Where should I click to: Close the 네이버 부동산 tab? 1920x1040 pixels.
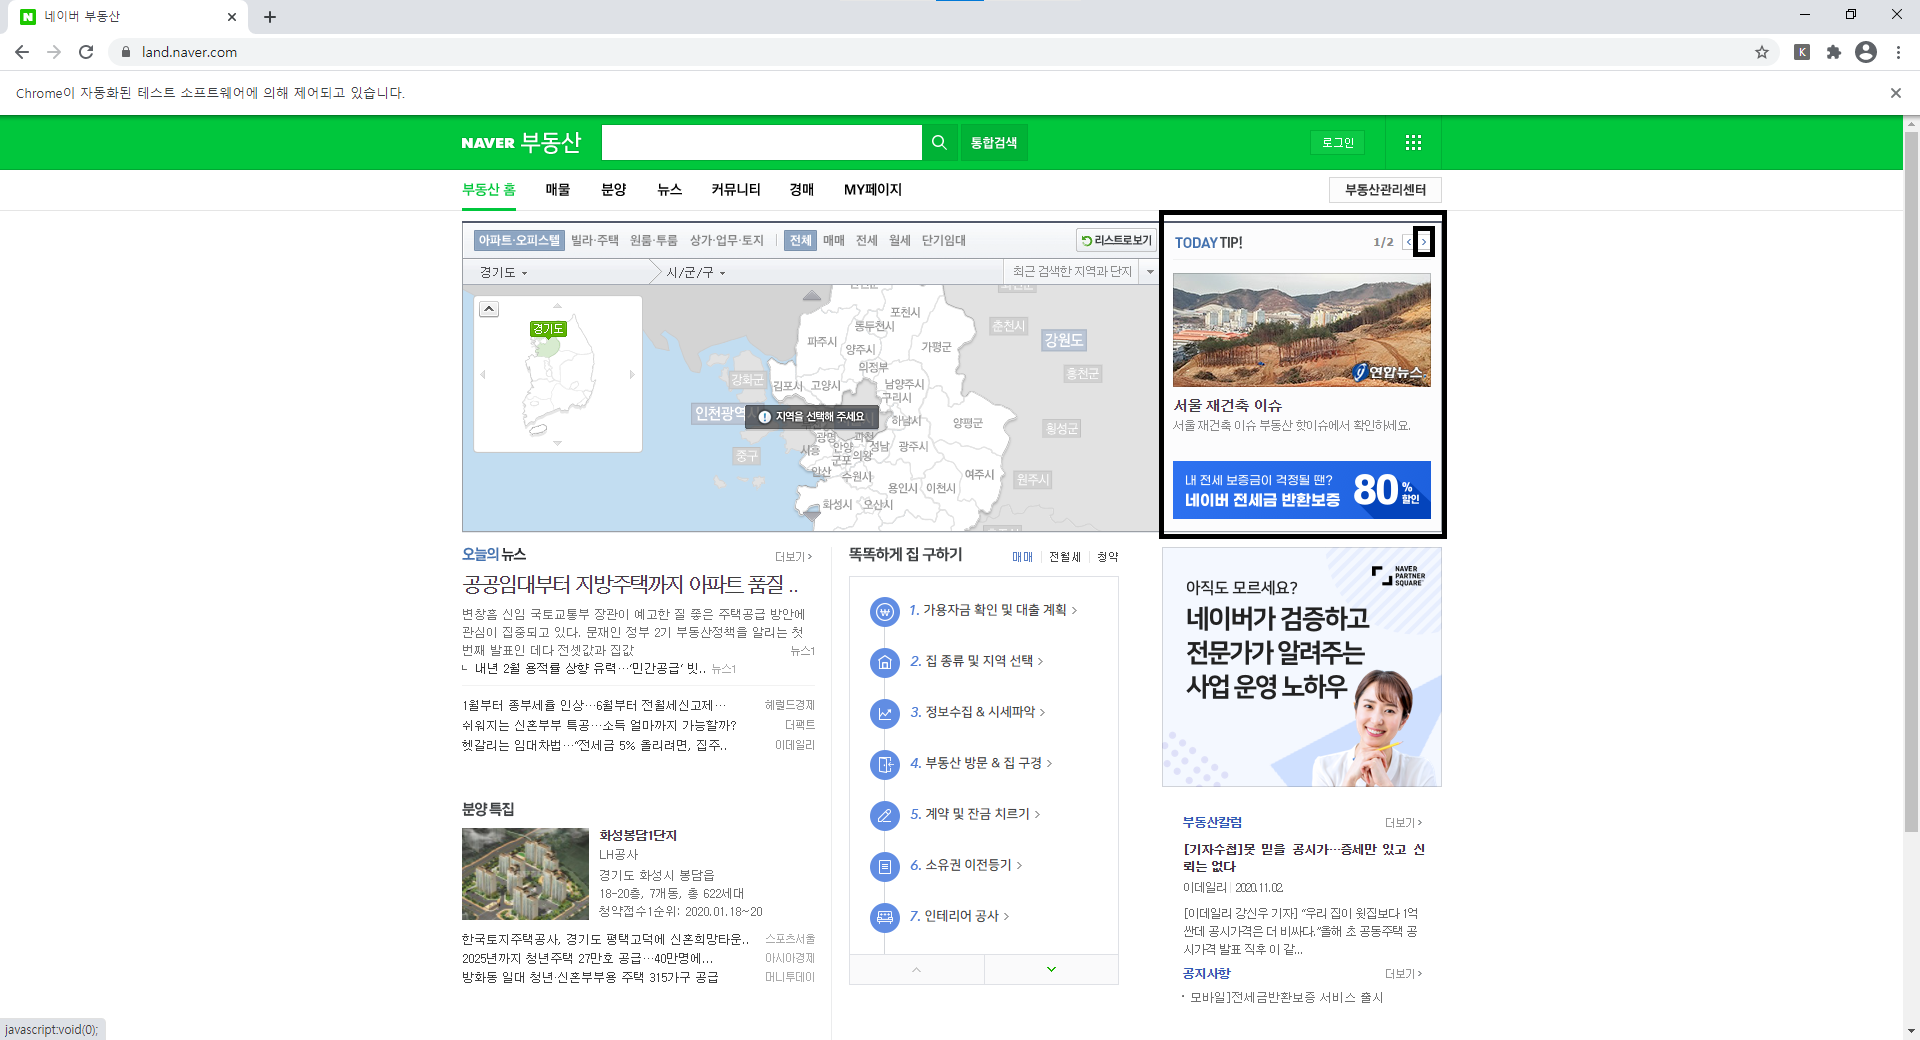click(x=232, y=17)
